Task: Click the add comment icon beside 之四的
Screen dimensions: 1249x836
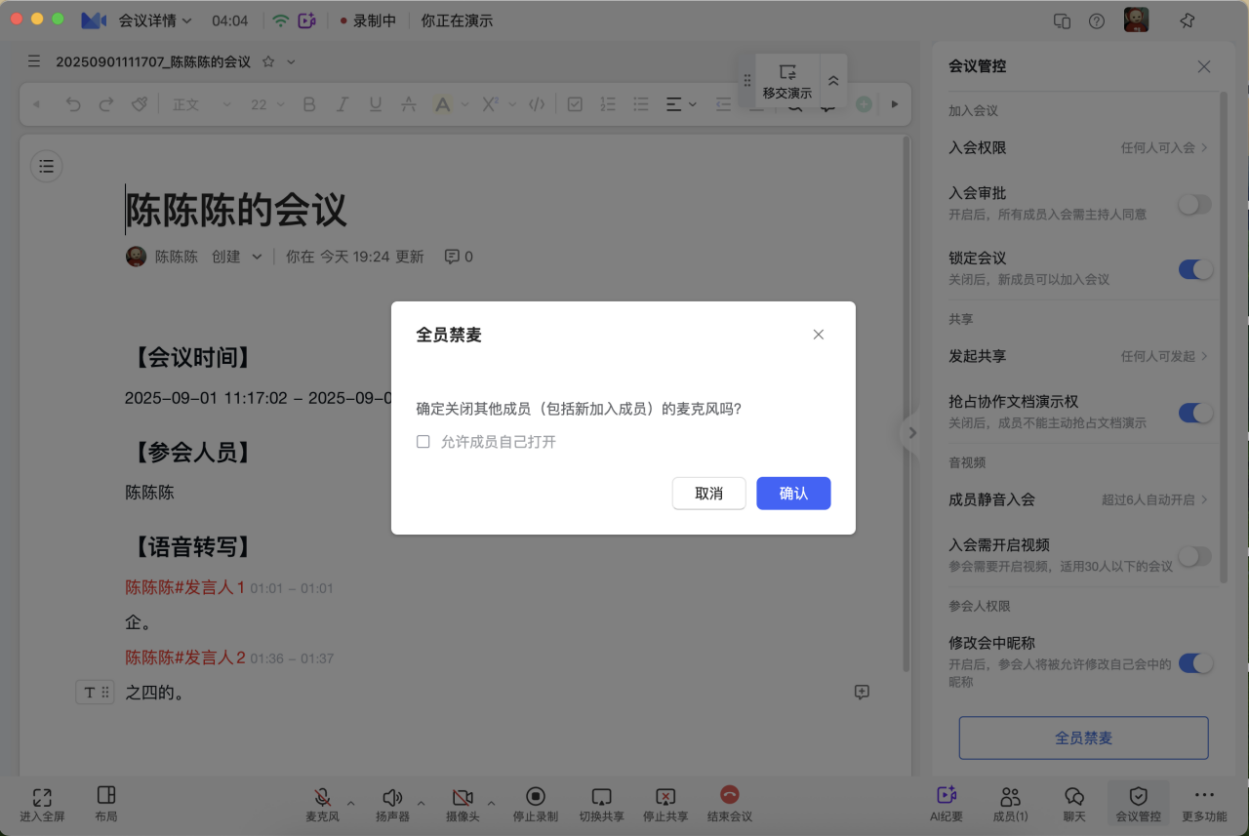Action: [x=861, y=692]
